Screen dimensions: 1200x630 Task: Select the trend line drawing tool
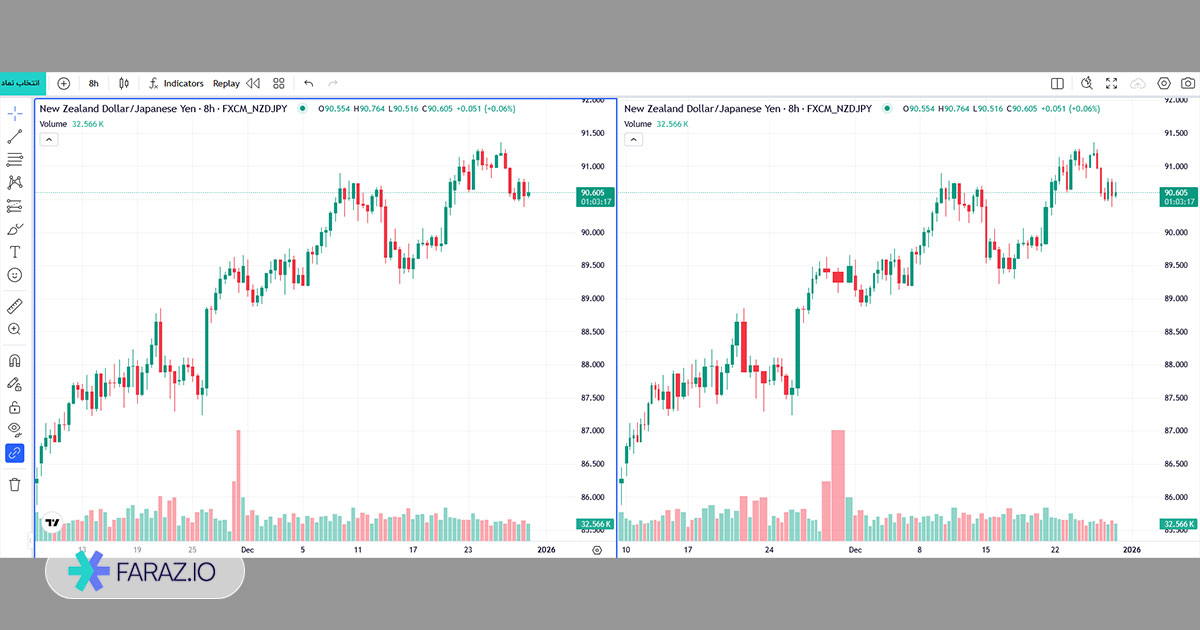coord(15,136)
